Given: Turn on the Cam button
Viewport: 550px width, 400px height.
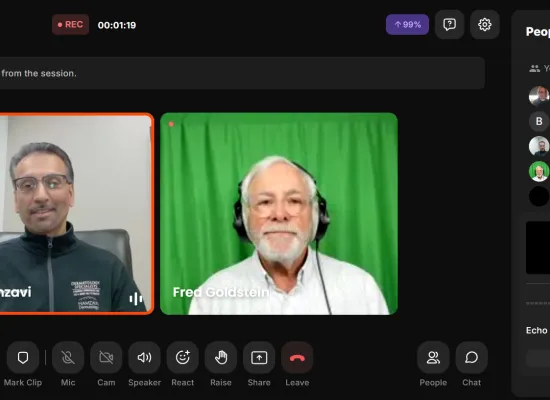Looking at the screenshot, I should coord(106,358).
